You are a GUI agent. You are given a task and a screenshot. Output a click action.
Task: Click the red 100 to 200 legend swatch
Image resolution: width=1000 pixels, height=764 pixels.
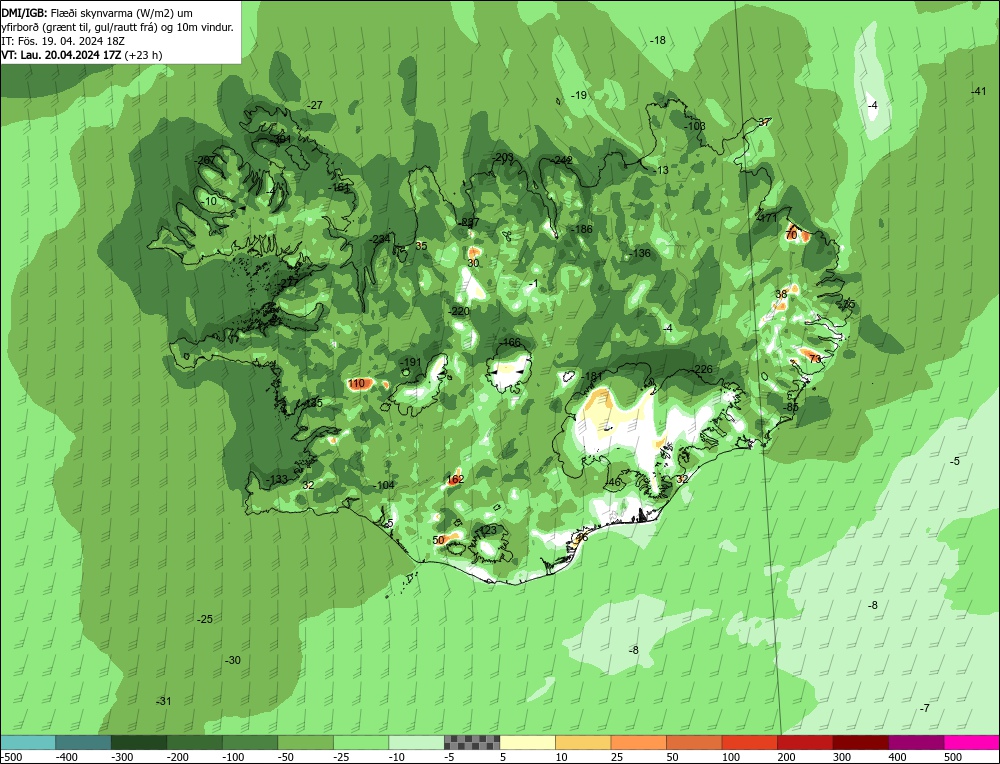tap(749, 742)
